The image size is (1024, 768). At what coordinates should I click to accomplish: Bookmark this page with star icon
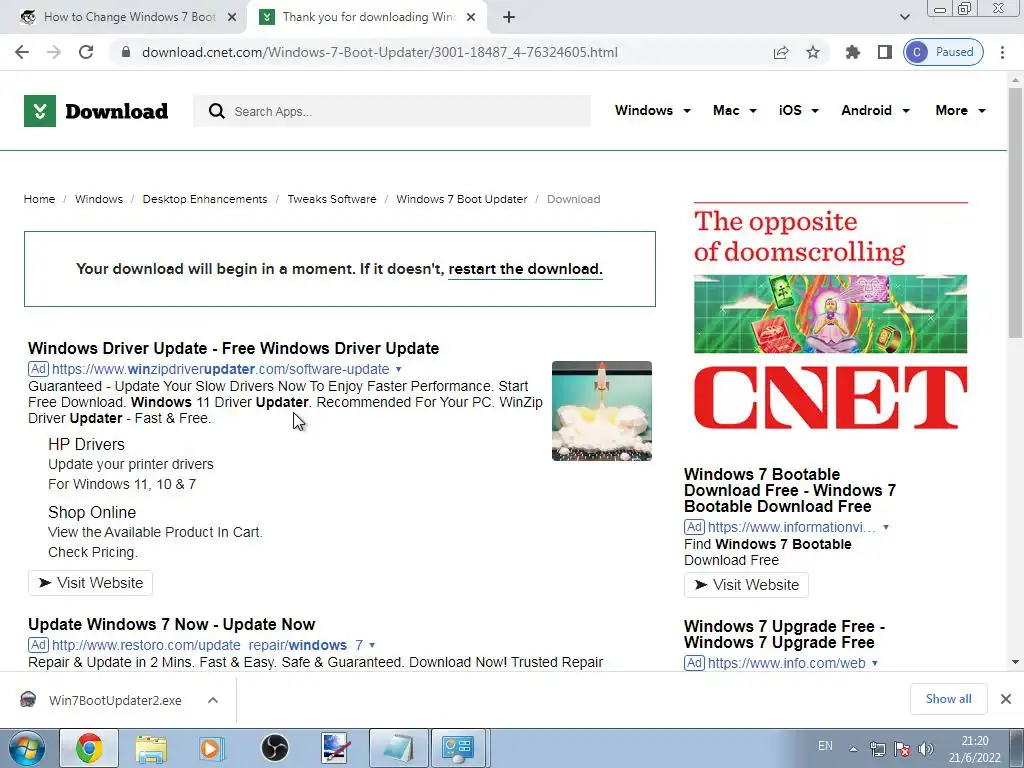pos(812,52)
